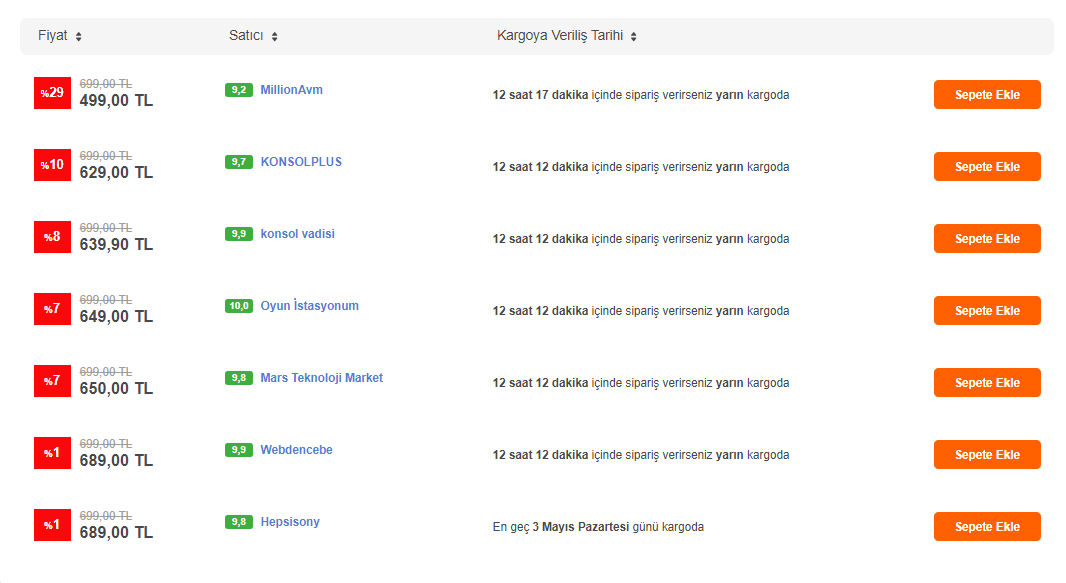Add KONSOLPLUS offer to cart
The height and width of the screenshot is (583, 1066).
pos(987,166)
